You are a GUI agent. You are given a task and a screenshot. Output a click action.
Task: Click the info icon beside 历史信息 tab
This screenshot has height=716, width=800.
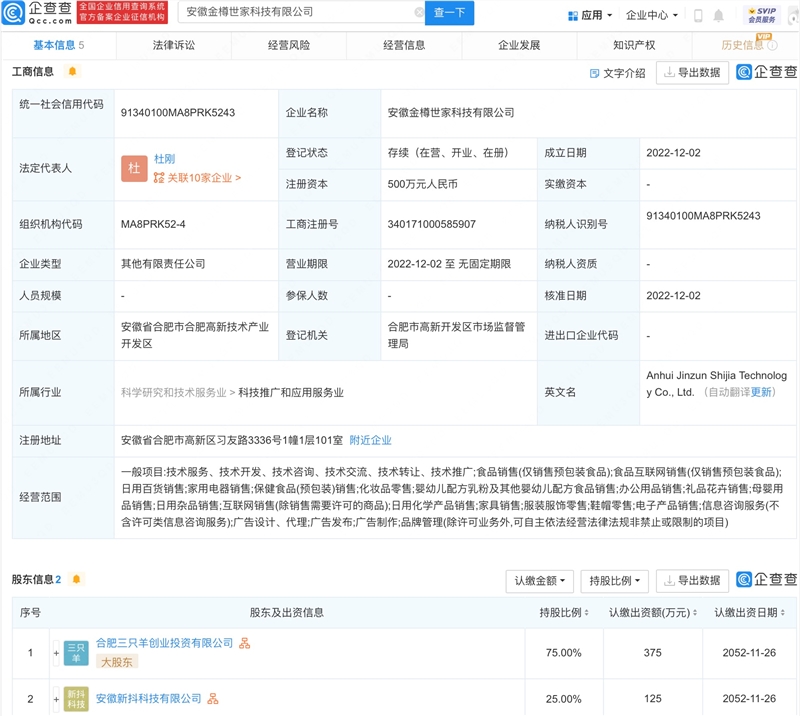(x=772, y=45)
